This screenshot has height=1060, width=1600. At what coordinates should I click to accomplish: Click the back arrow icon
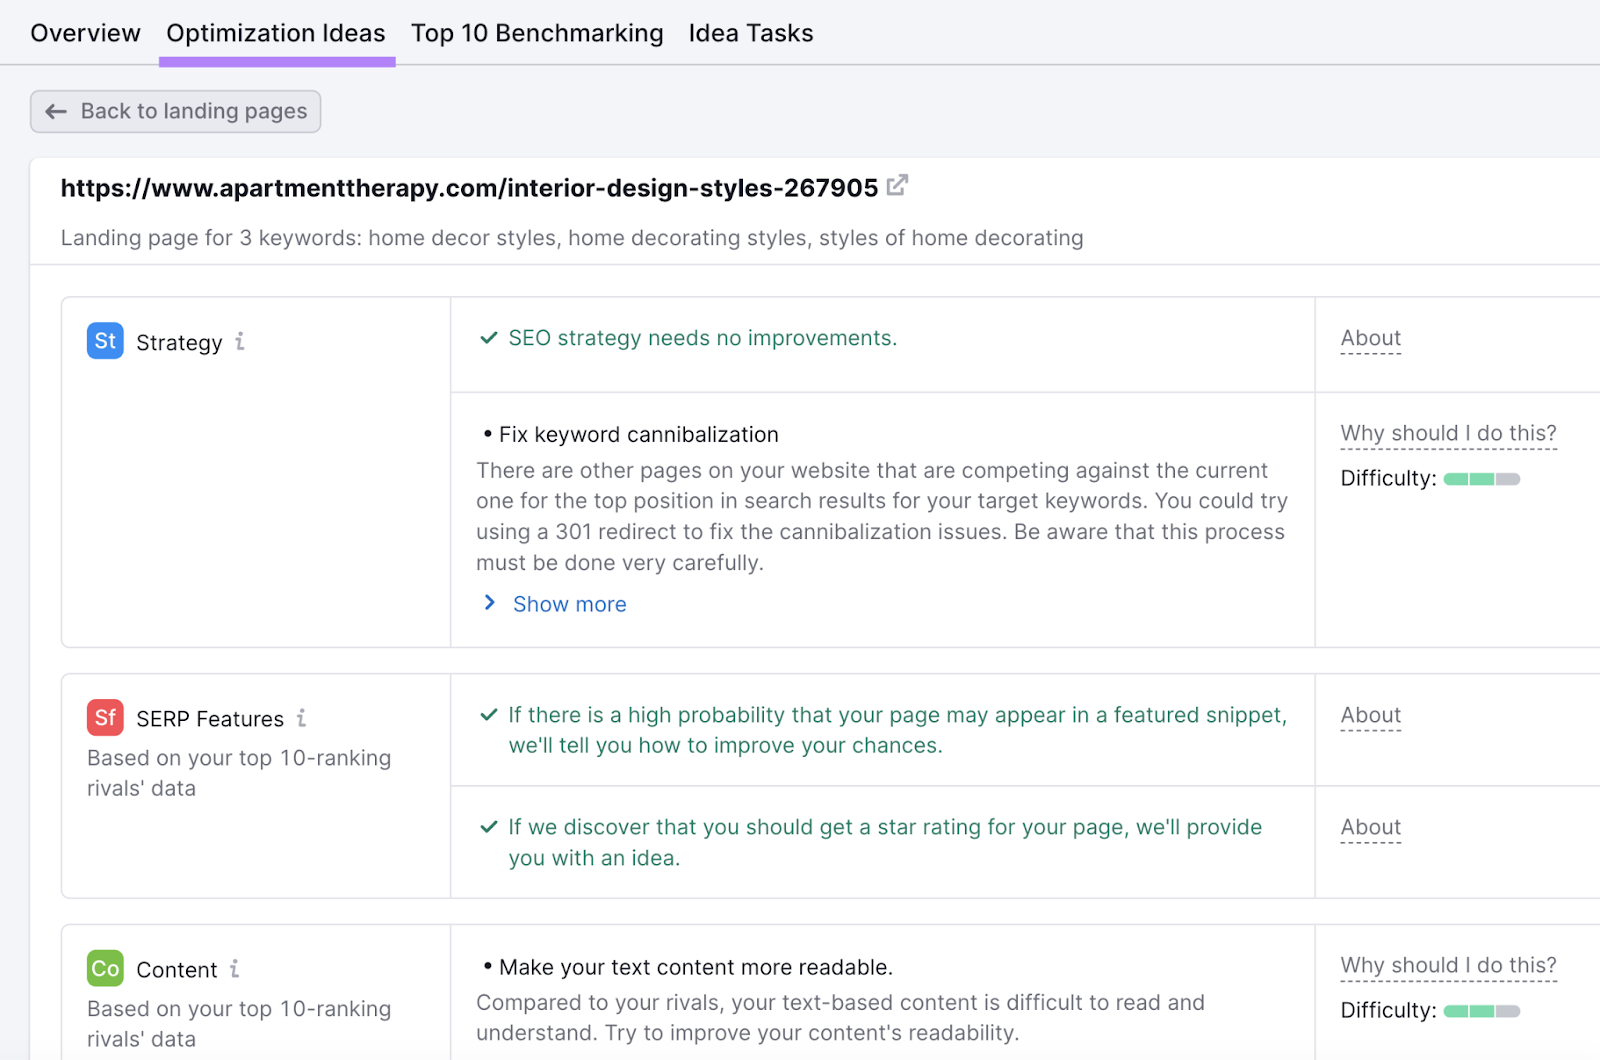click(x=56, y=111)
